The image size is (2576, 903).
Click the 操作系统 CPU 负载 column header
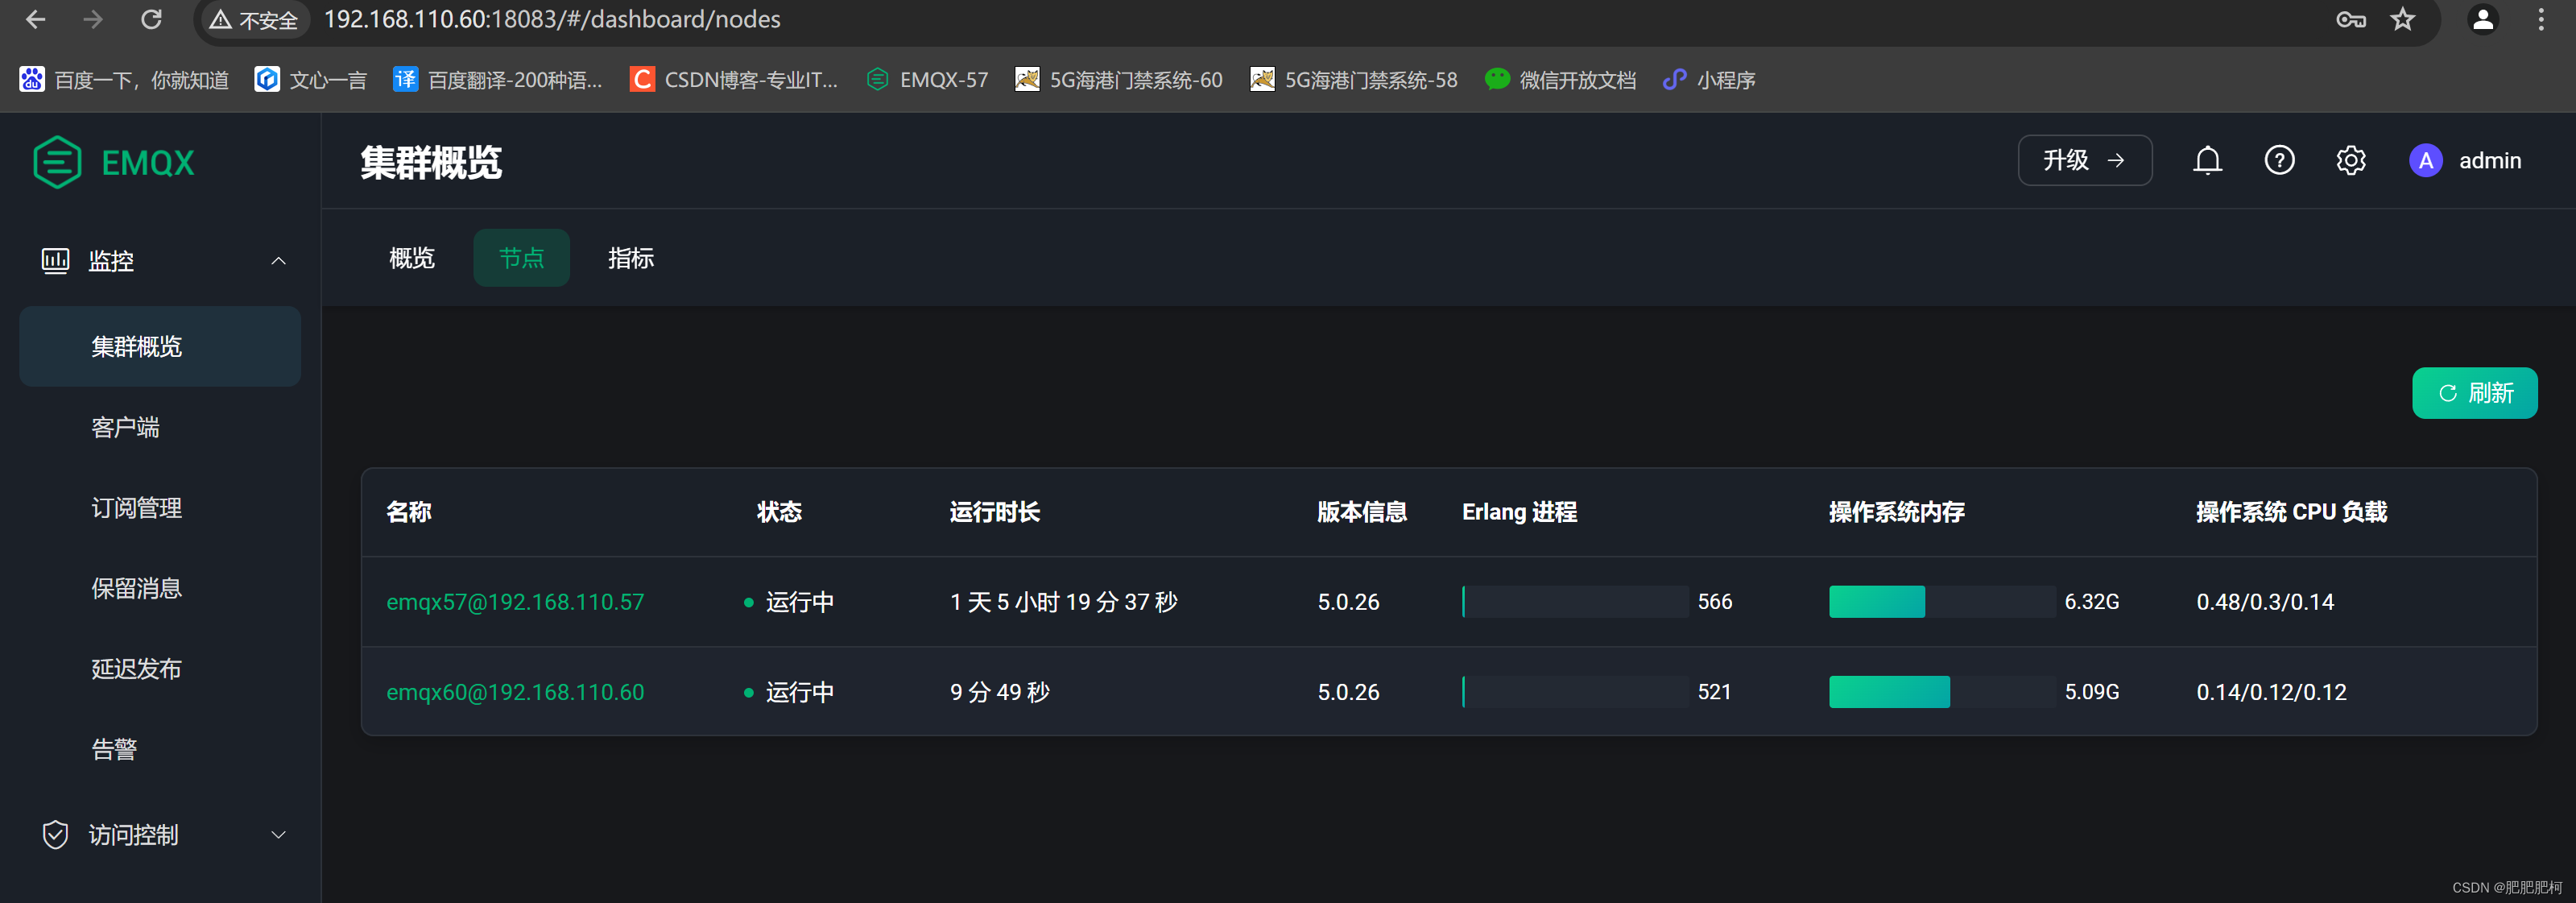pos(2292,512)
